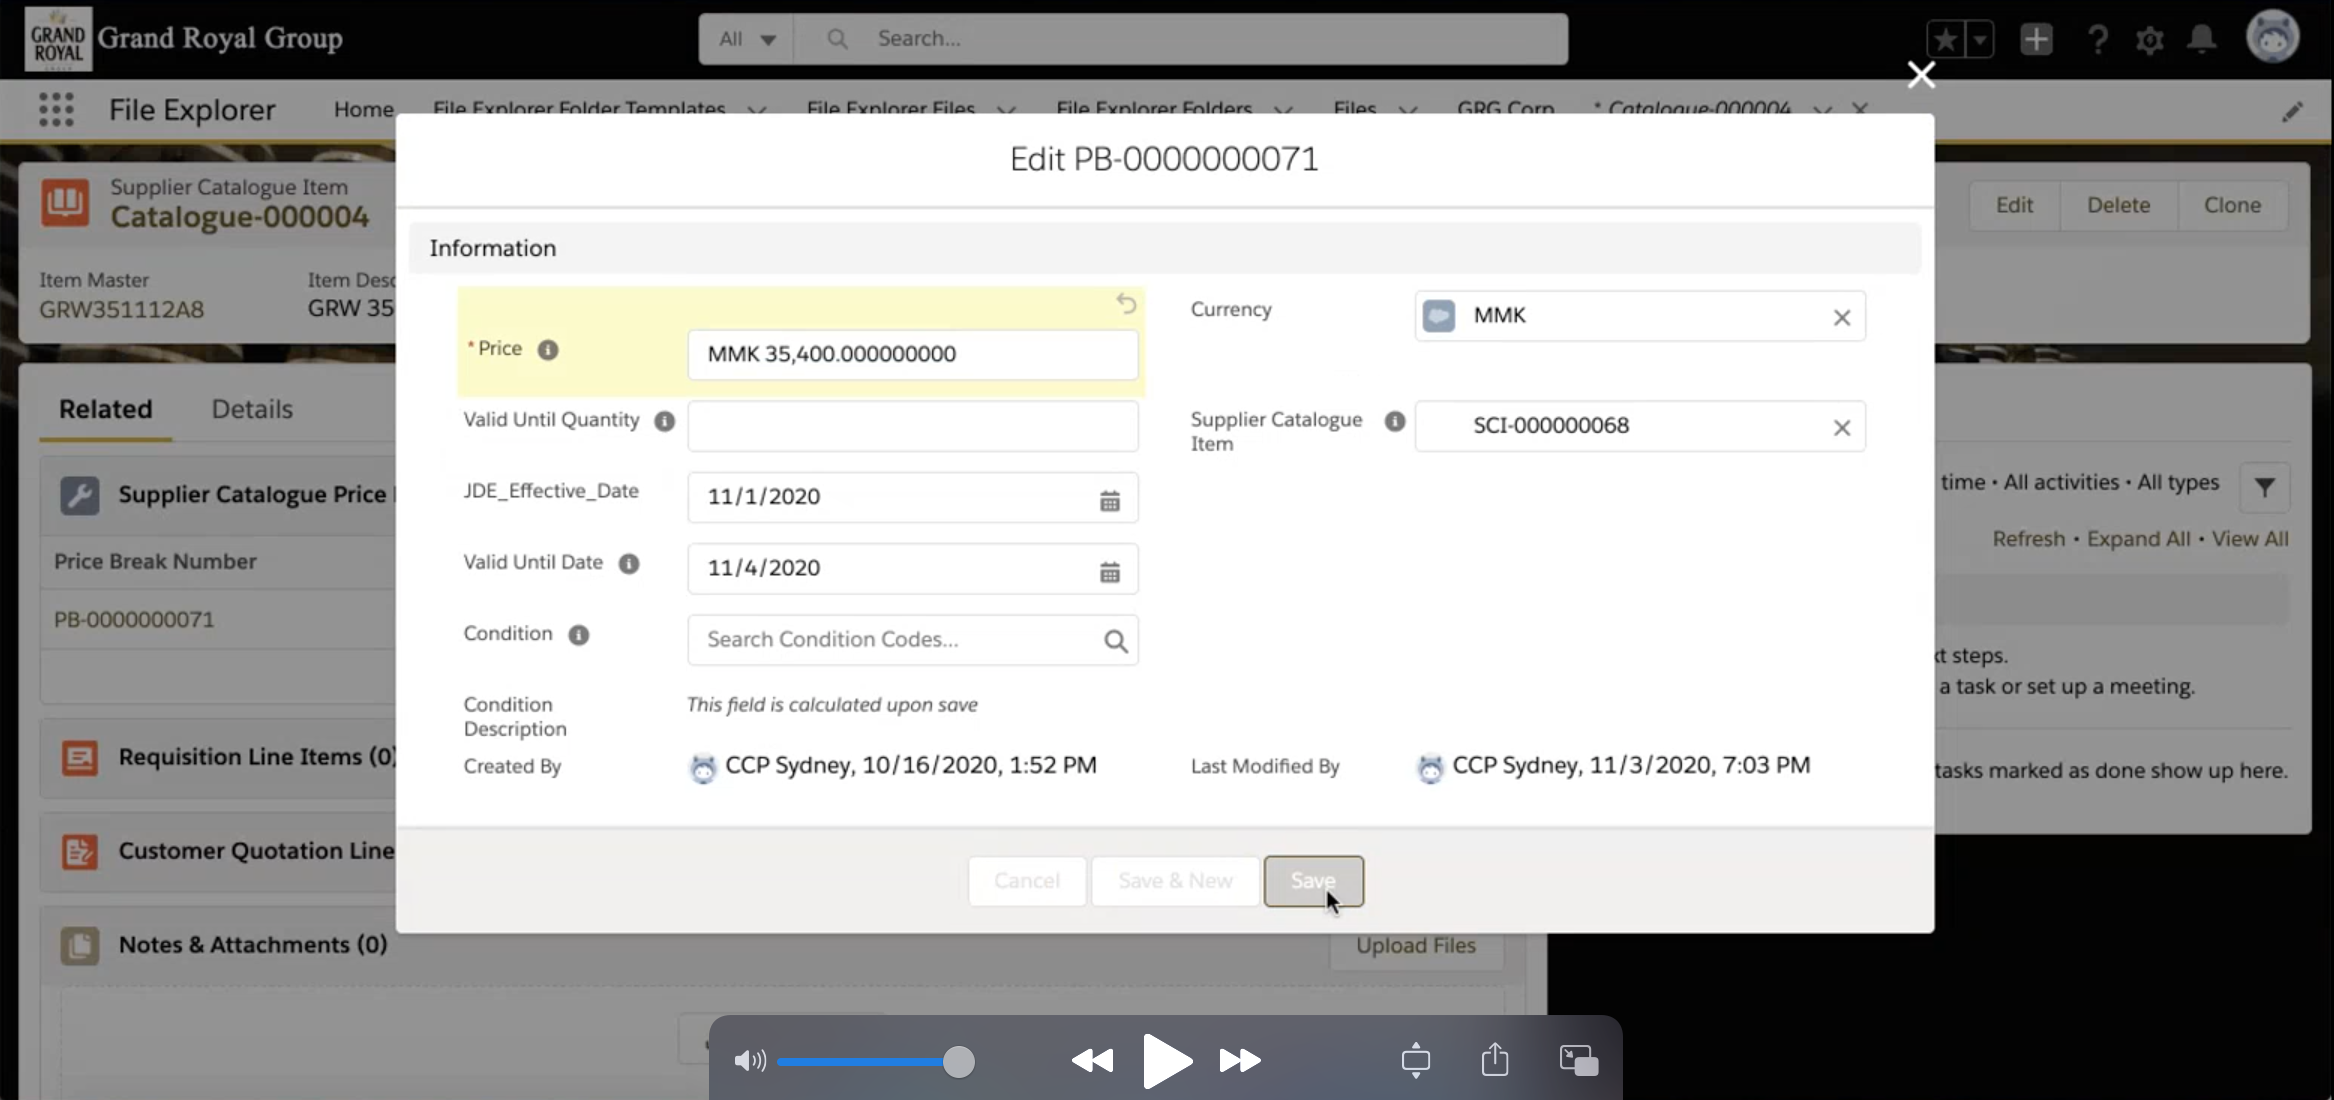
Task: Open the All search scope dropdown
Action: [x=747, y=39]
